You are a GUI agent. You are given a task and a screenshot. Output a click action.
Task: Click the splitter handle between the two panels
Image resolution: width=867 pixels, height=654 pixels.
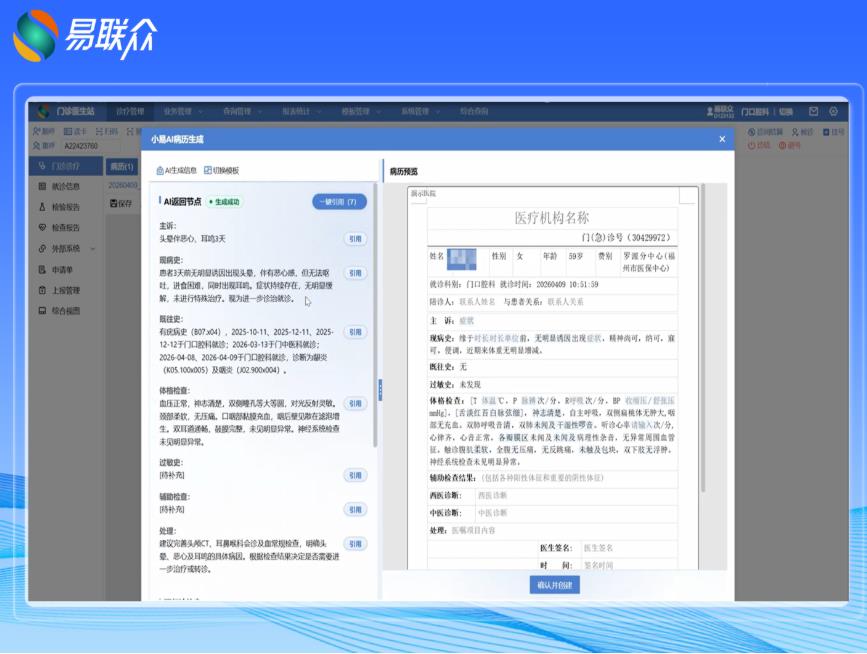point(380,390)
